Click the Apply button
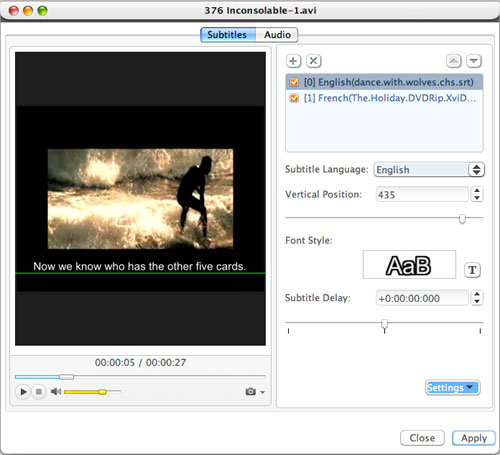The height and width of the screenshot is (455, 500). pyautogui.click(x=474, y=438)
